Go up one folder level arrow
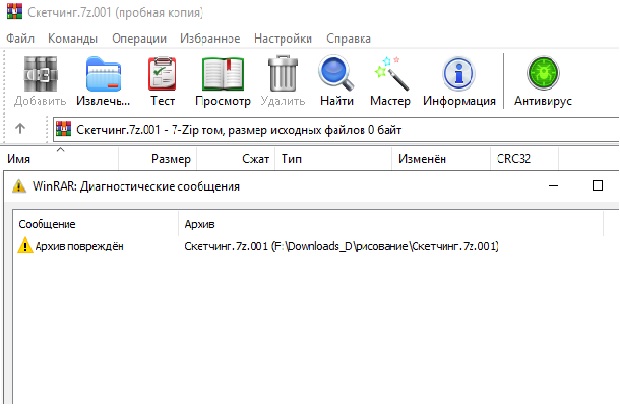Screen dimensions: 620x409 point(20,129)
